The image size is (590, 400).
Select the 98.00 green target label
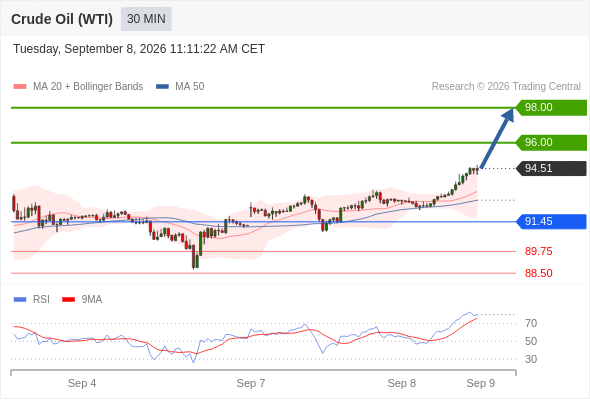pos(551,108)
